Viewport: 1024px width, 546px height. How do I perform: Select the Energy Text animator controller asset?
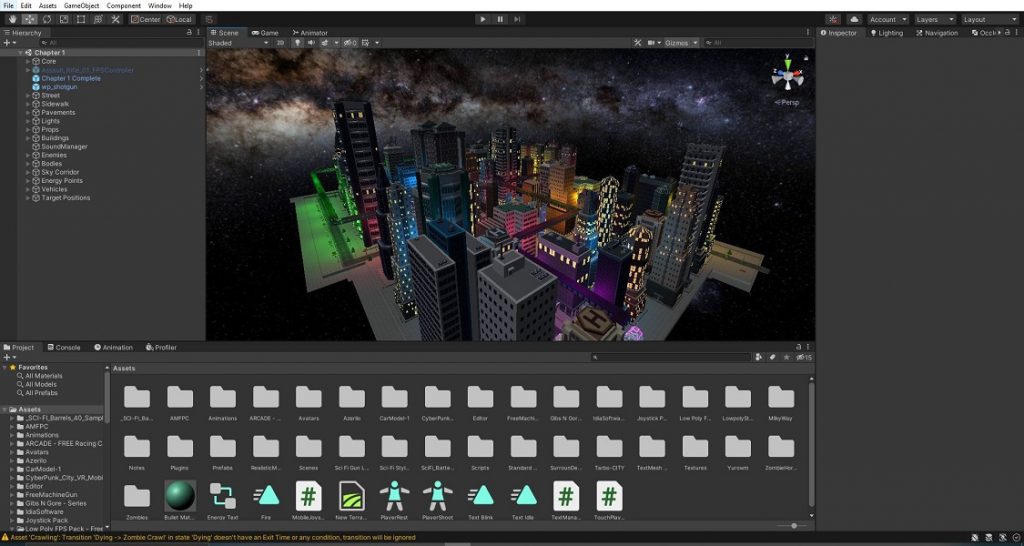coord(223,501)
